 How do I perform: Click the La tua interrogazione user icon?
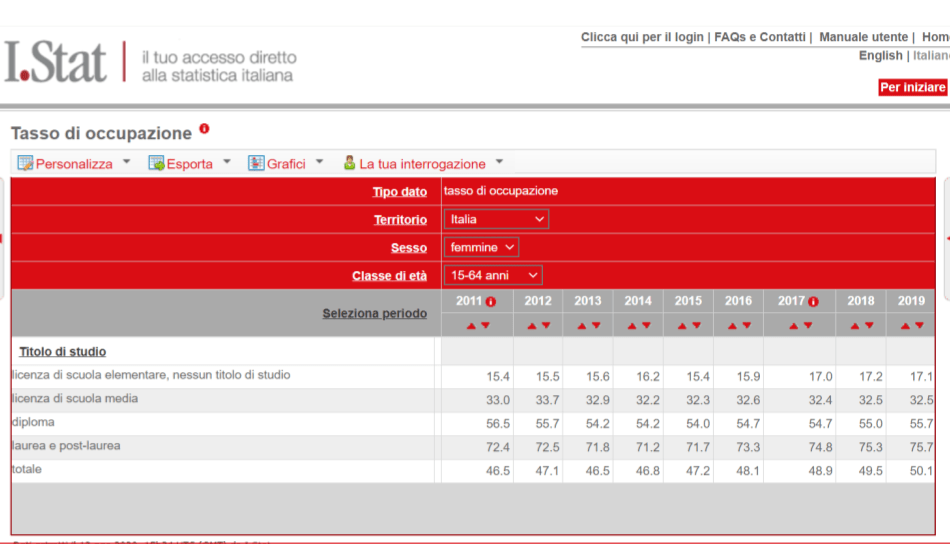(349, 163)
